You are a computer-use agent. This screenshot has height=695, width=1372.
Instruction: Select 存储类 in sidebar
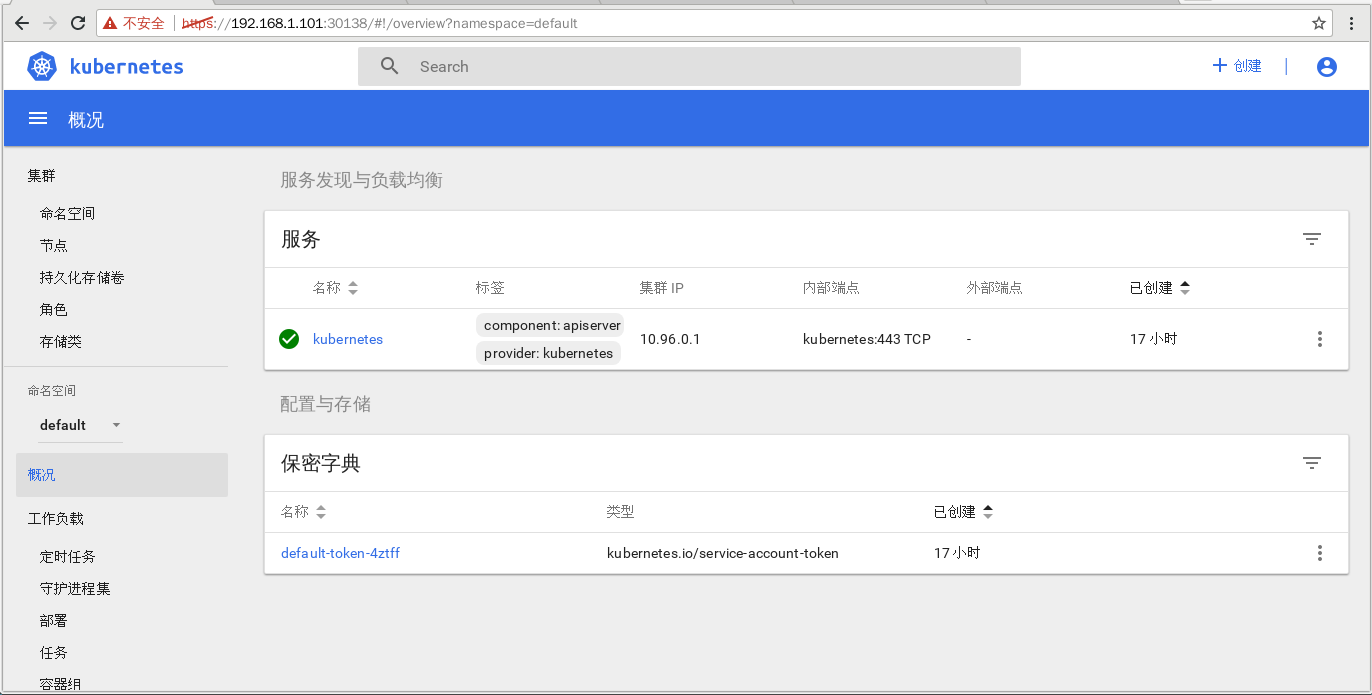[61, 341]
